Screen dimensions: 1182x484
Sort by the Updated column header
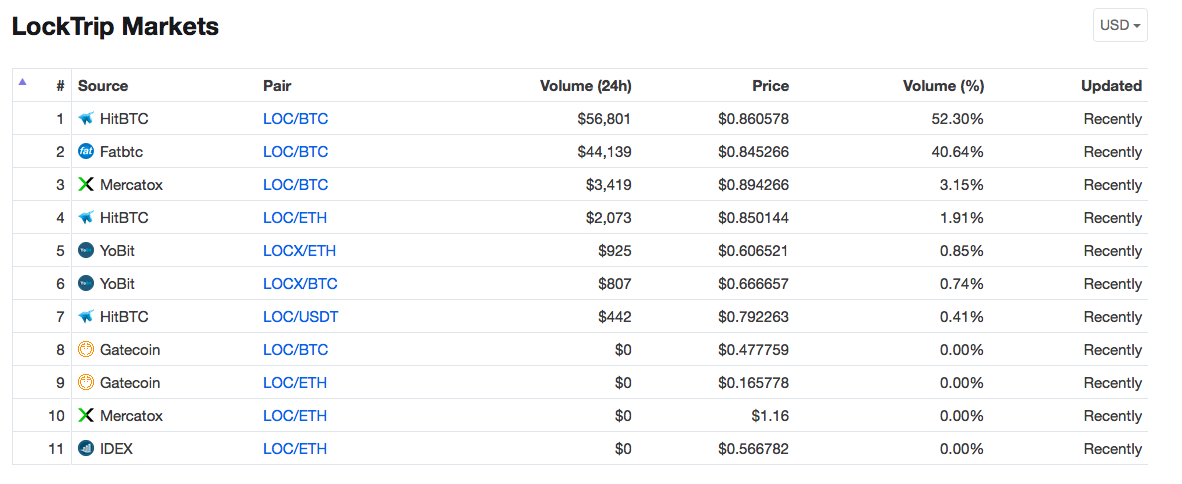click(1112, 86)
